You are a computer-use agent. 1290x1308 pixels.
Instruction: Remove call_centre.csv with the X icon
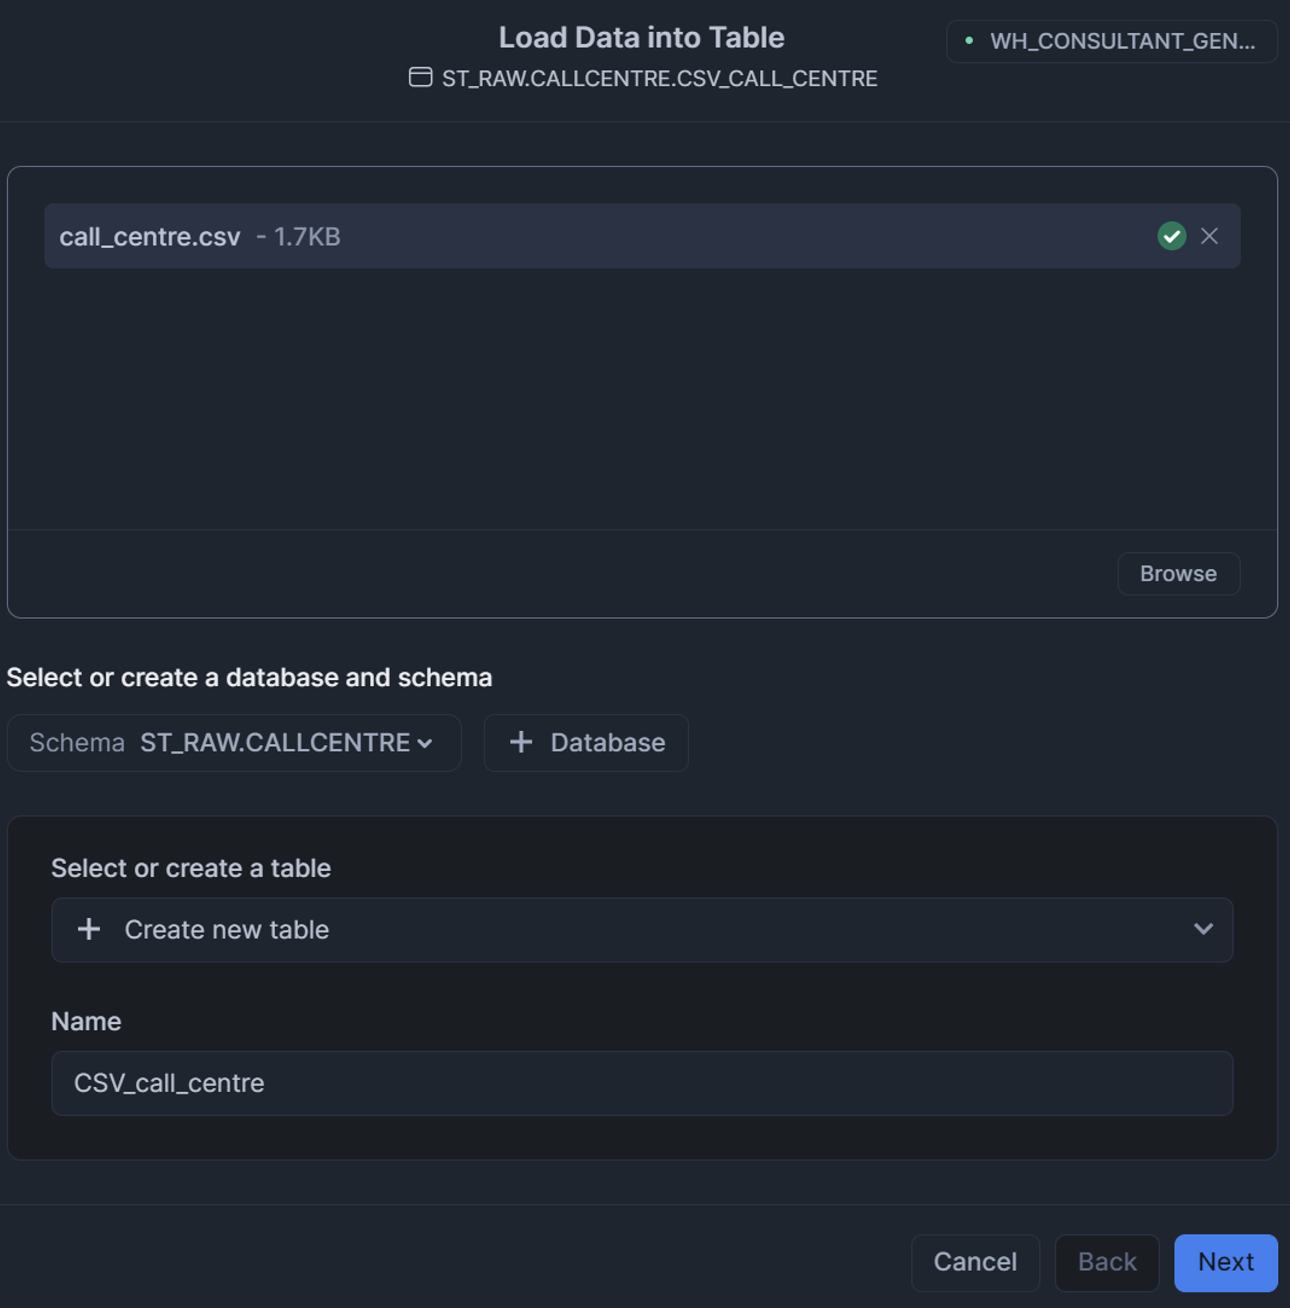1209,236
